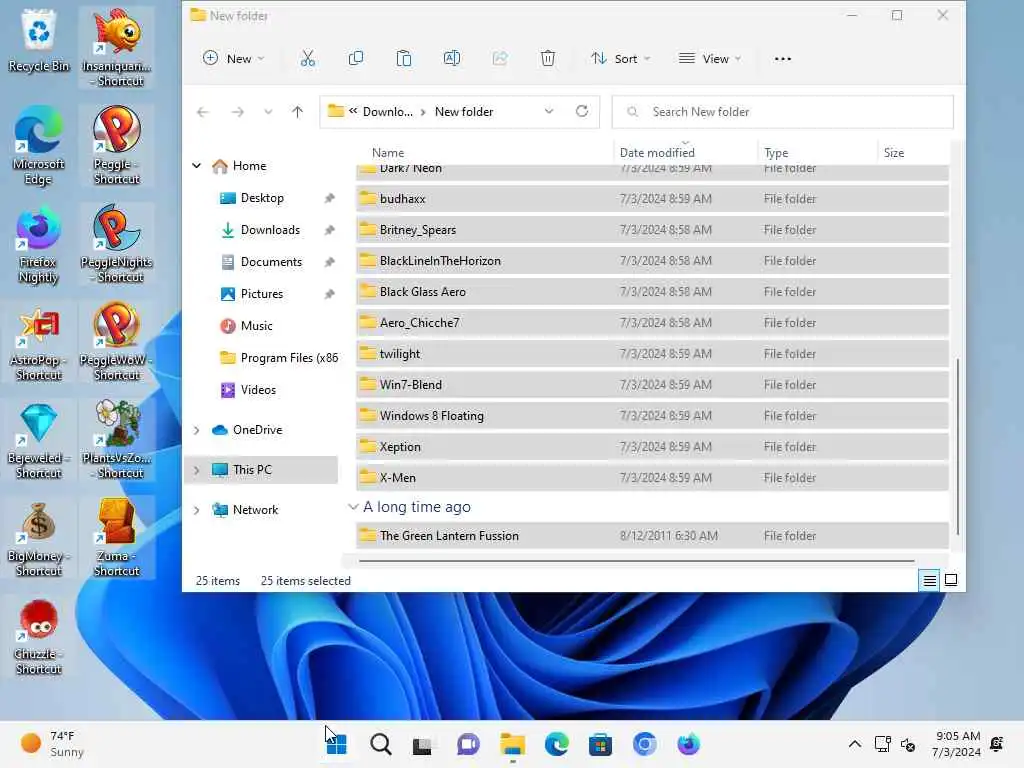Open Music in the navigation pane
1024x768 pixels.
pos(257,326)
